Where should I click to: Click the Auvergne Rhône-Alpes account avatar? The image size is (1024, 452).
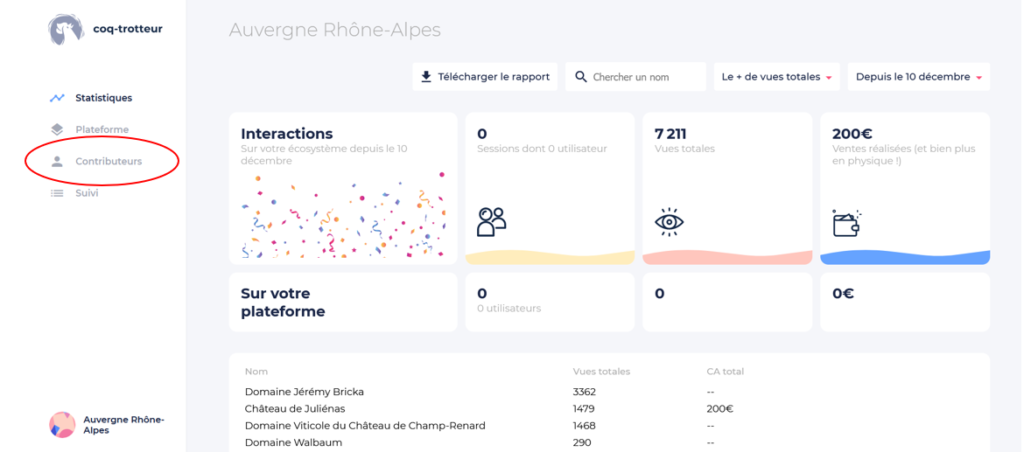tap(62, 425)
